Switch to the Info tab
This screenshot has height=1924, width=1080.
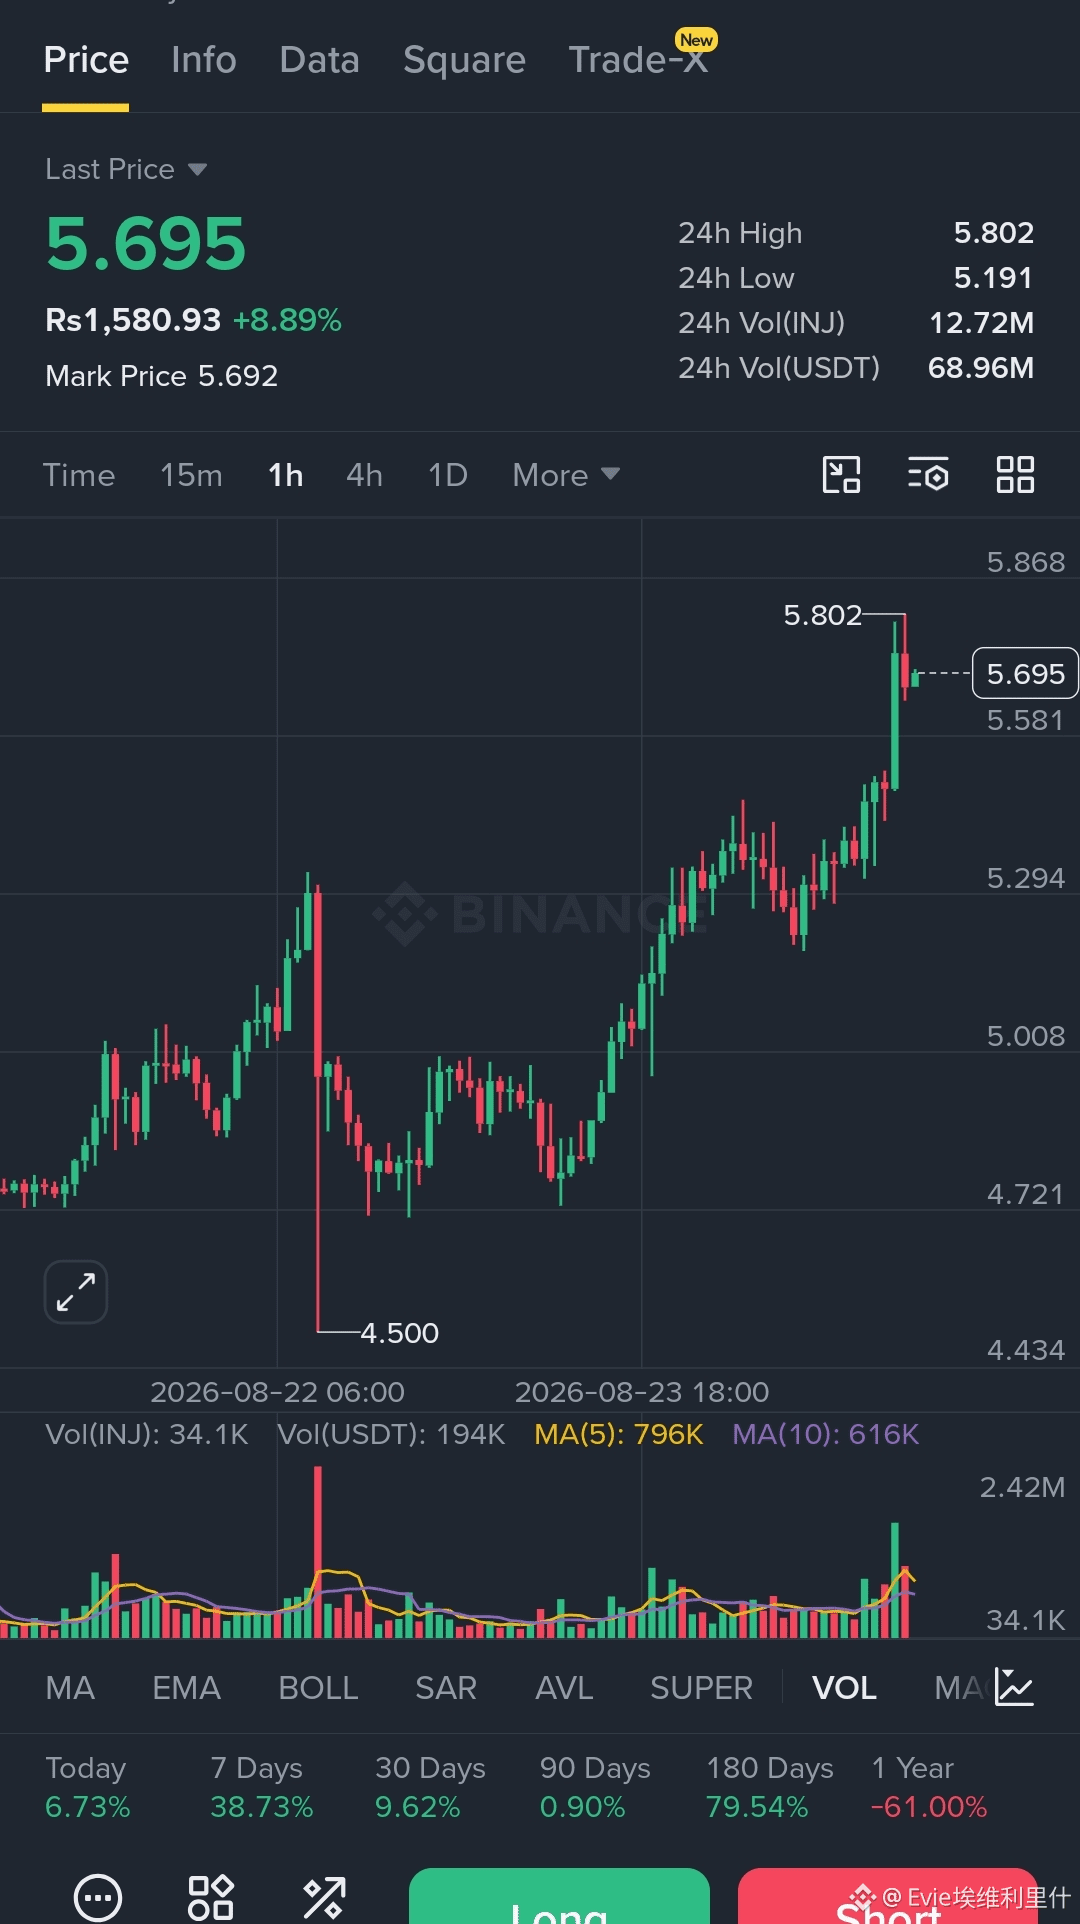click(x=204, y=60)
